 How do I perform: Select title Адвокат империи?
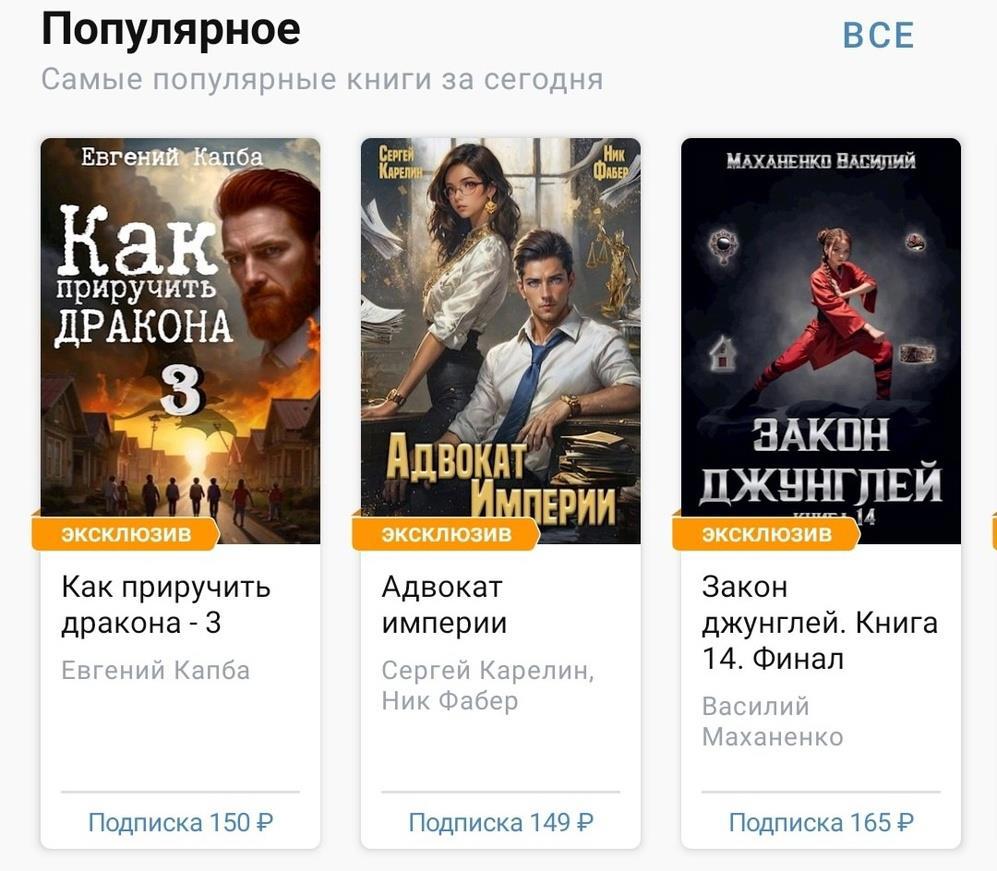tap(444, 605)
